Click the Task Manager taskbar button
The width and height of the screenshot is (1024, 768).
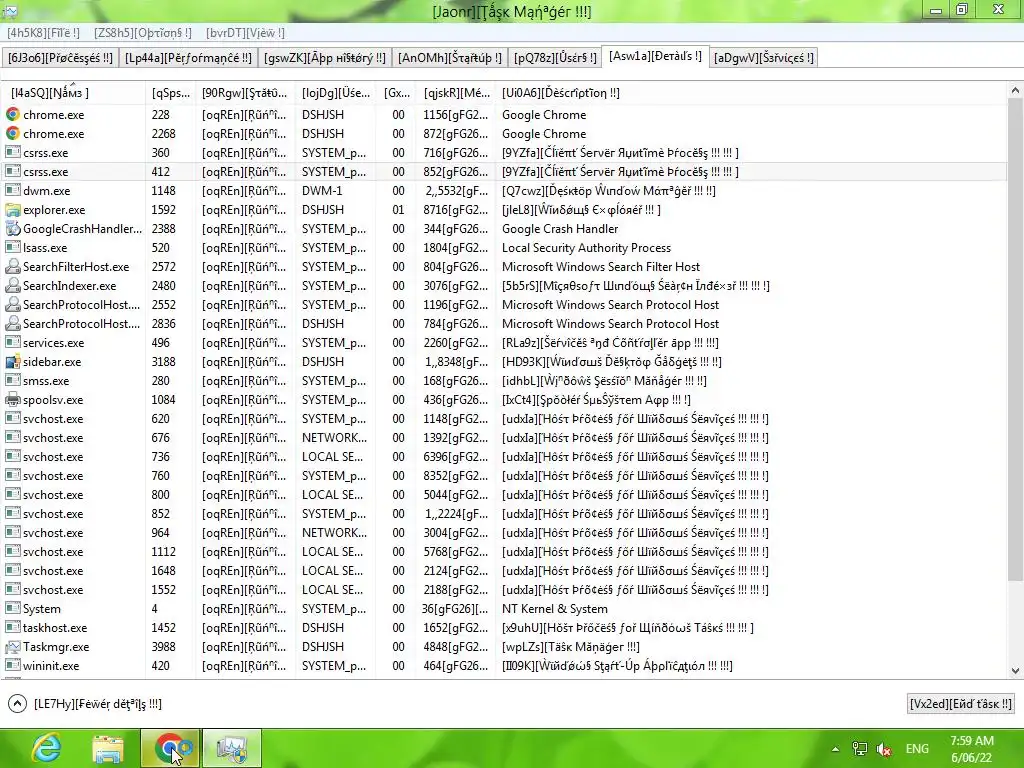pos(232,748)
